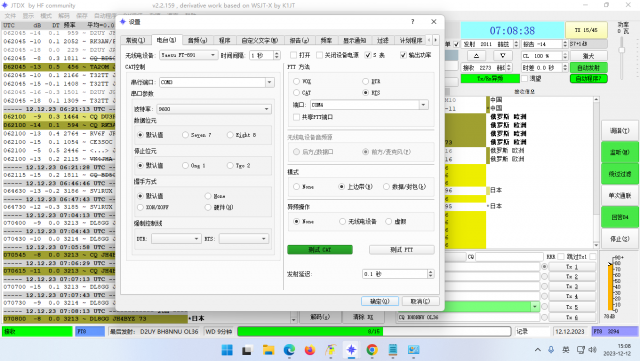Open the baud rate dropdown

214,109
